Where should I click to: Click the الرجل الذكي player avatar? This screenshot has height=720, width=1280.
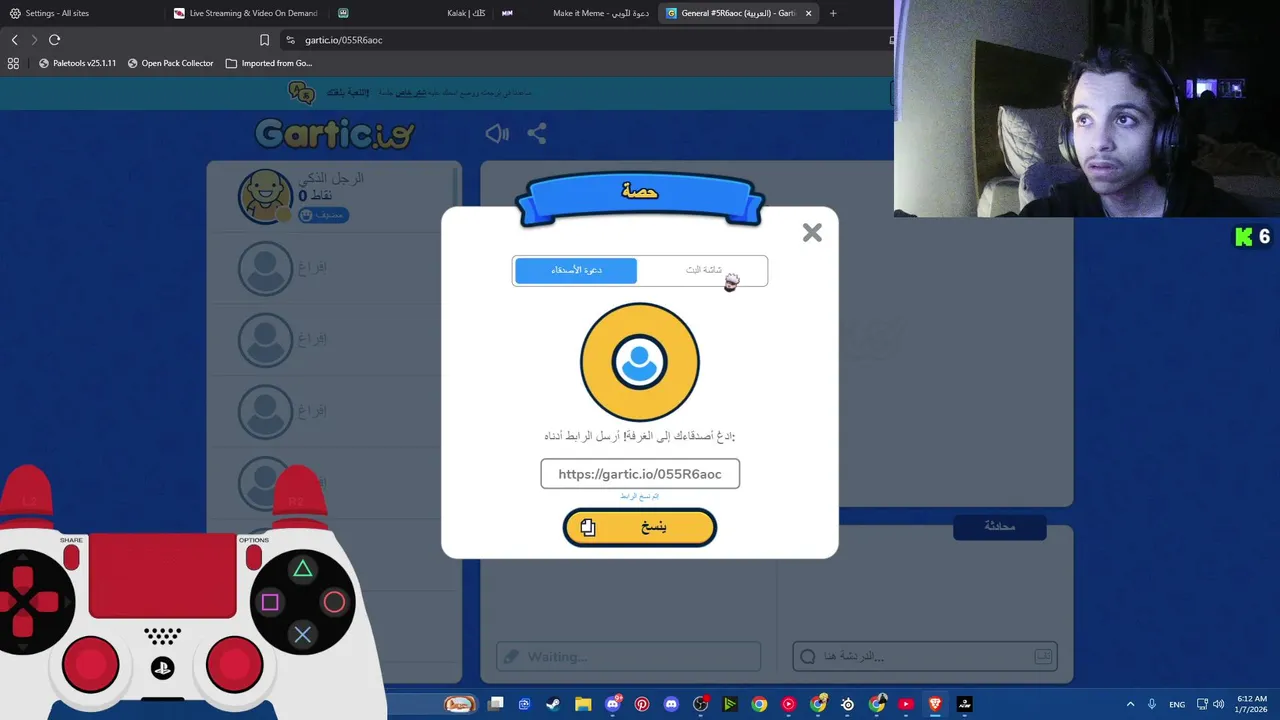click(265, 196)
